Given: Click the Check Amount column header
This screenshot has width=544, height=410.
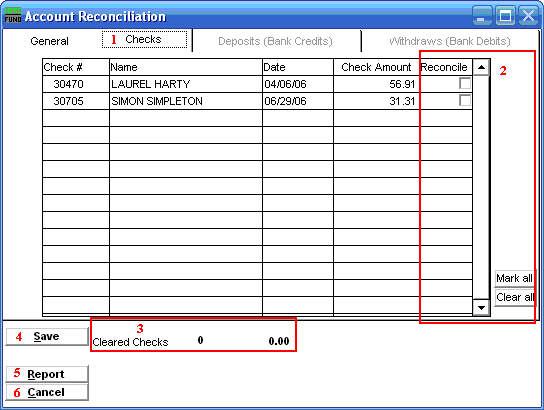Looking at the screenshot, I should 376,67.
